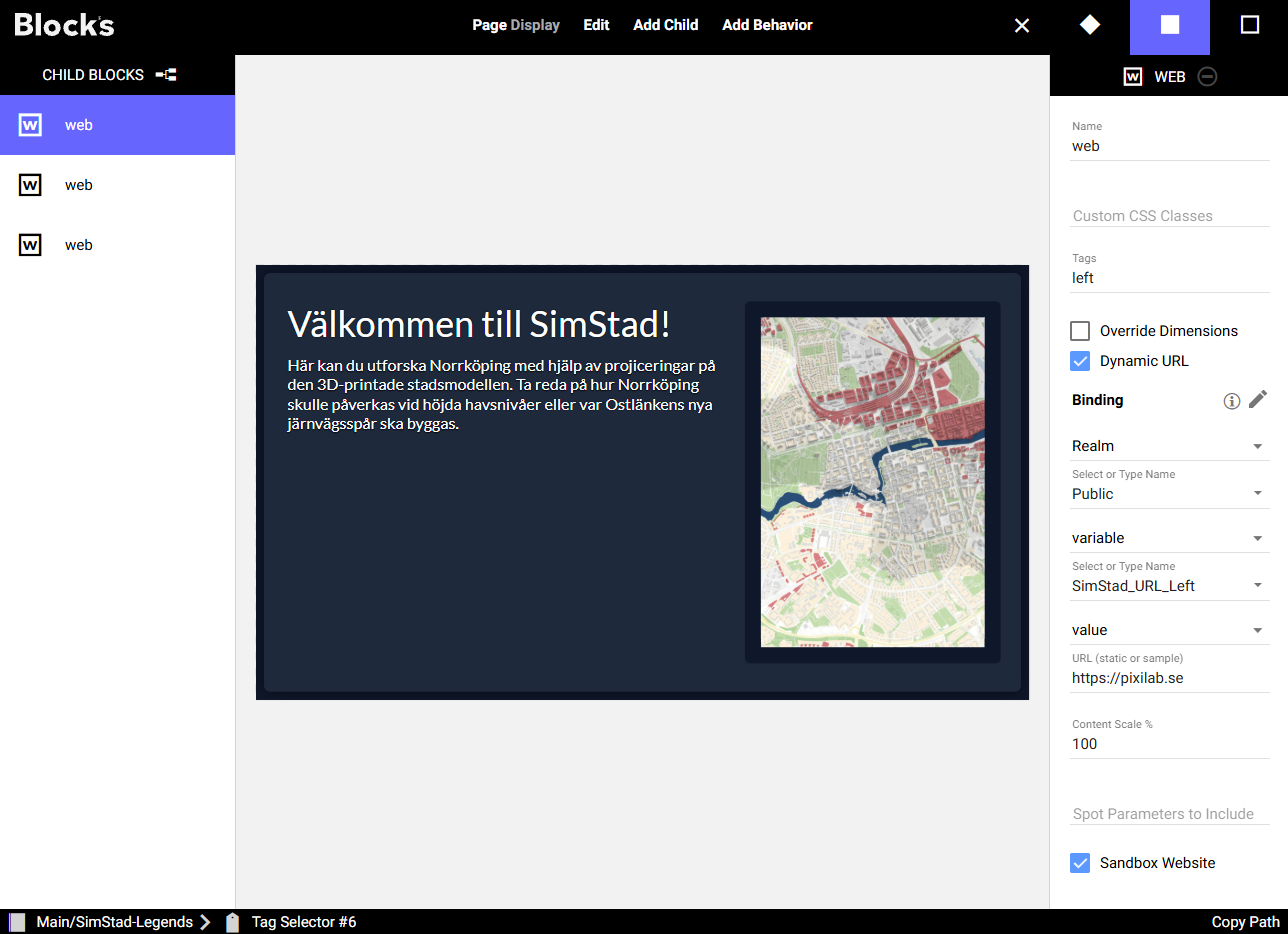Image resolution: width=1288 pixels, height=934 pixels.
Task: Enable the Override Dimensions checkbox
Action: (x=1080, y=331)
